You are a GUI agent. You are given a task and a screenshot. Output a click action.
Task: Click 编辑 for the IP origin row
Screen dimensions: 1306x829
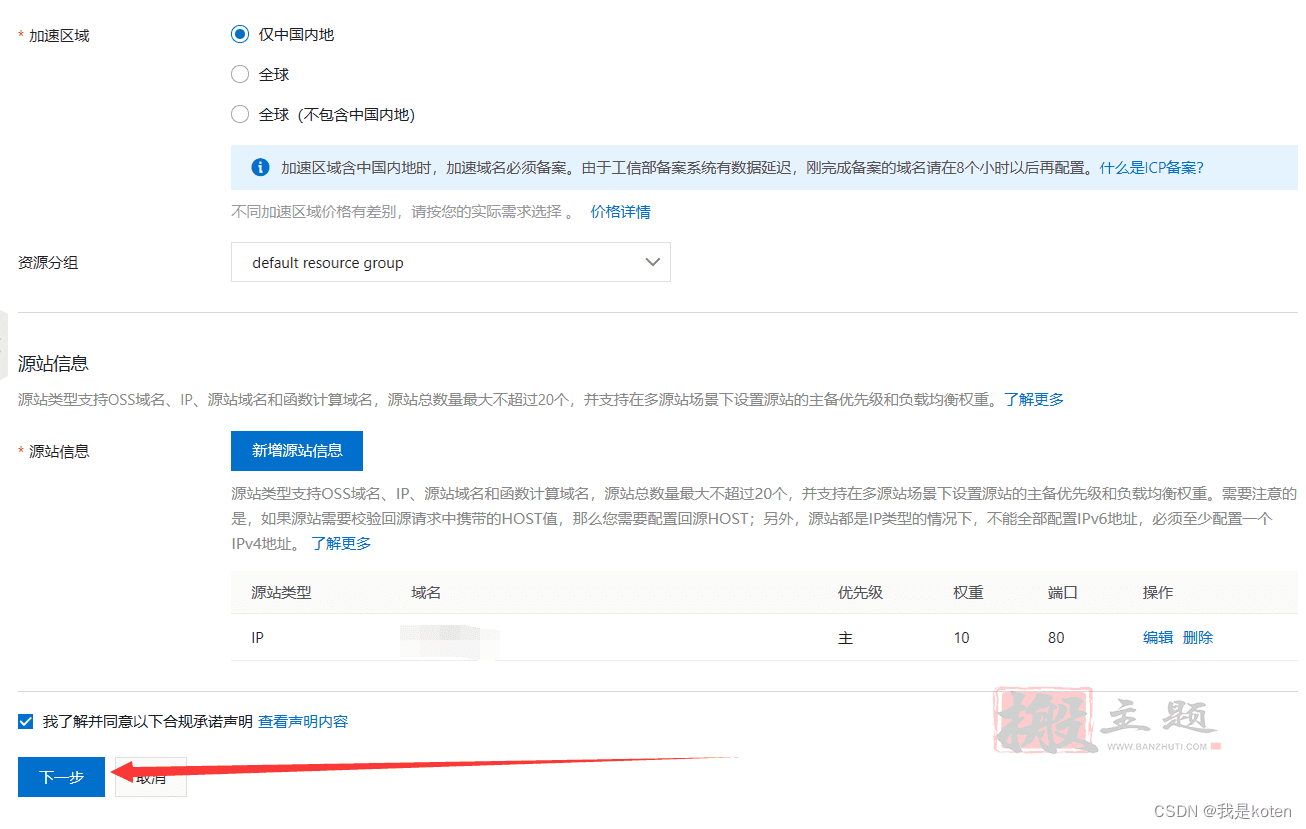(x=1158, y=637)
